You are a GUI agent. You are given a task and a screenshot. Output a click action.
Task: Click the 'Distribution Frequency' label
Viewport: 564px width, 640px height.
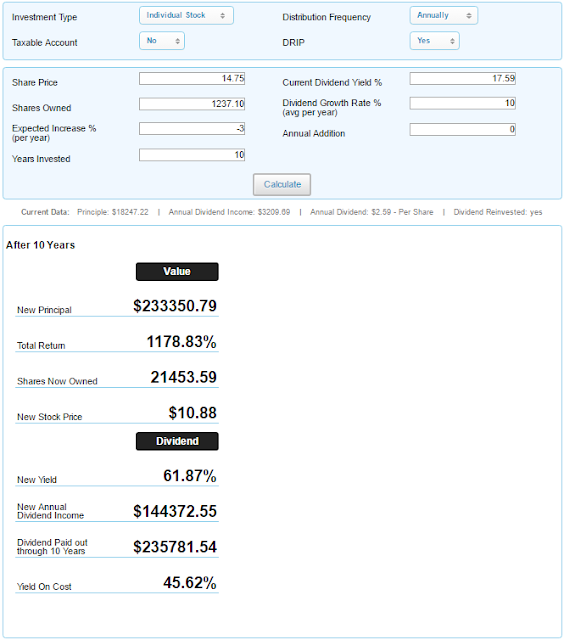tap(326, 17)
